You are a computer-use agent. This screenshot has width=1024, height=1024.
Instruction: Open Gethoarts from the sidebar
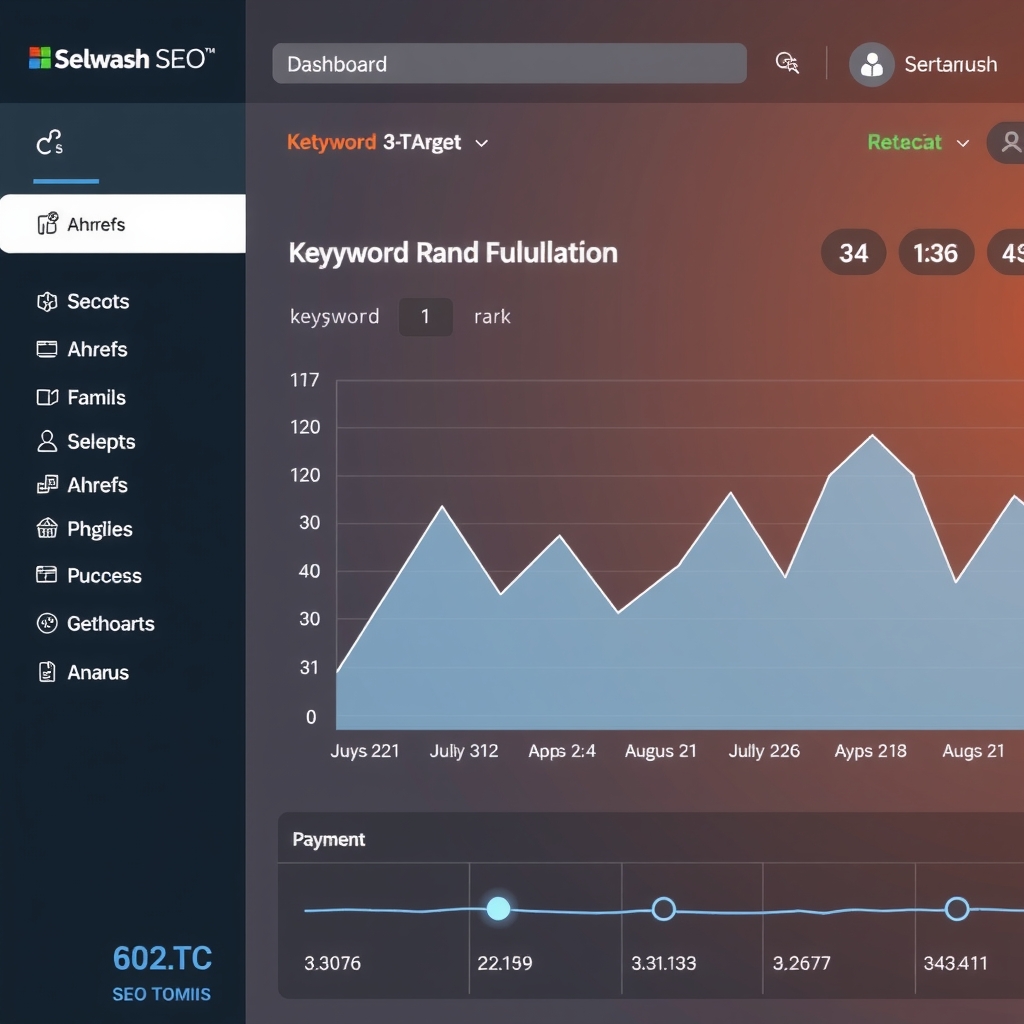(110, 624)
